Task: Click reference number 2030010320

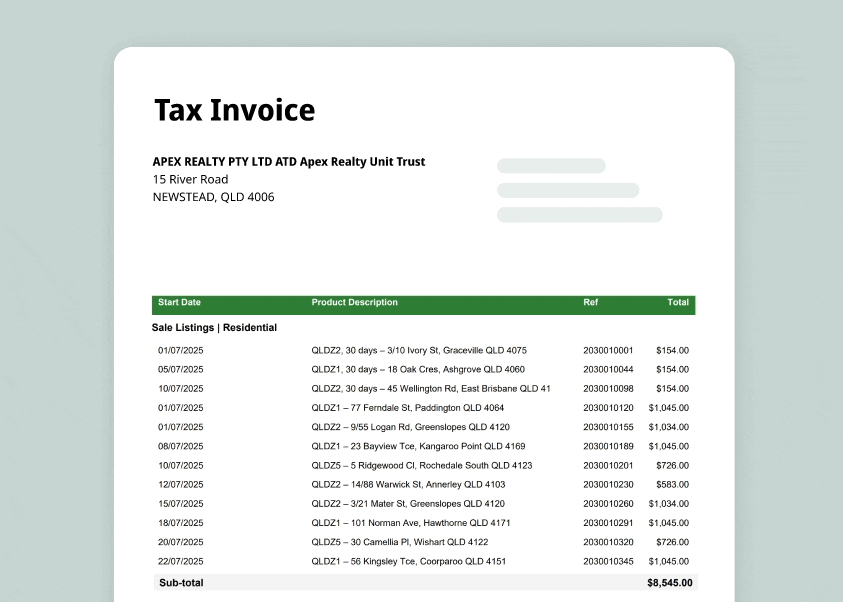Action: pos(608,542)
